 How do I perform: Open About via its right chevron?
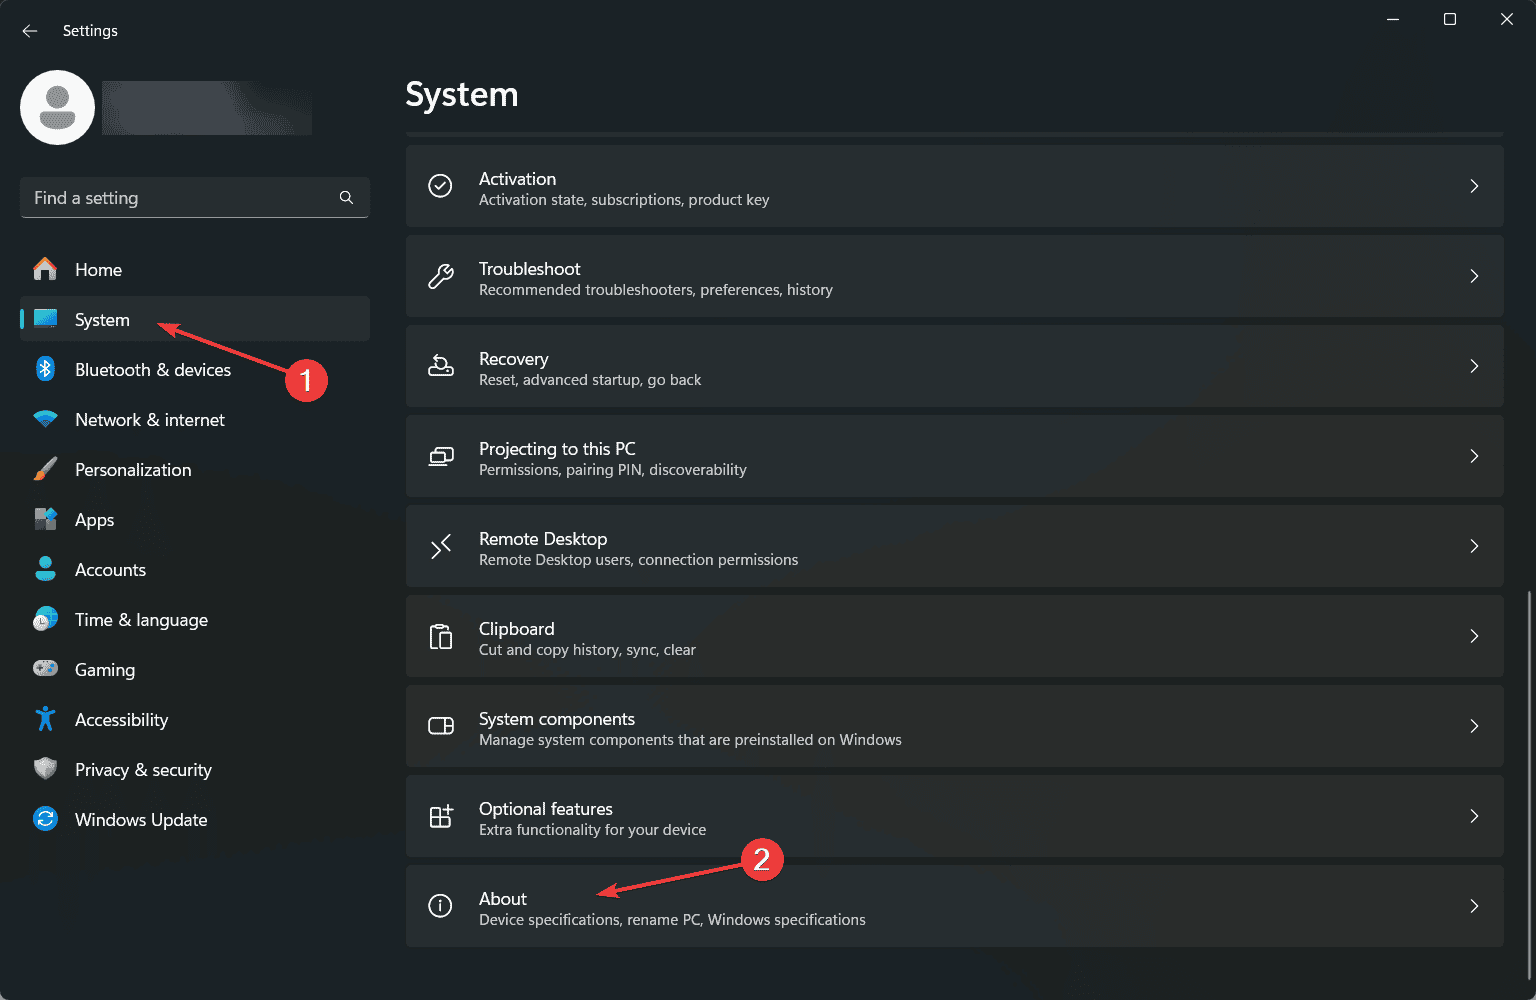pos(1474,906)
